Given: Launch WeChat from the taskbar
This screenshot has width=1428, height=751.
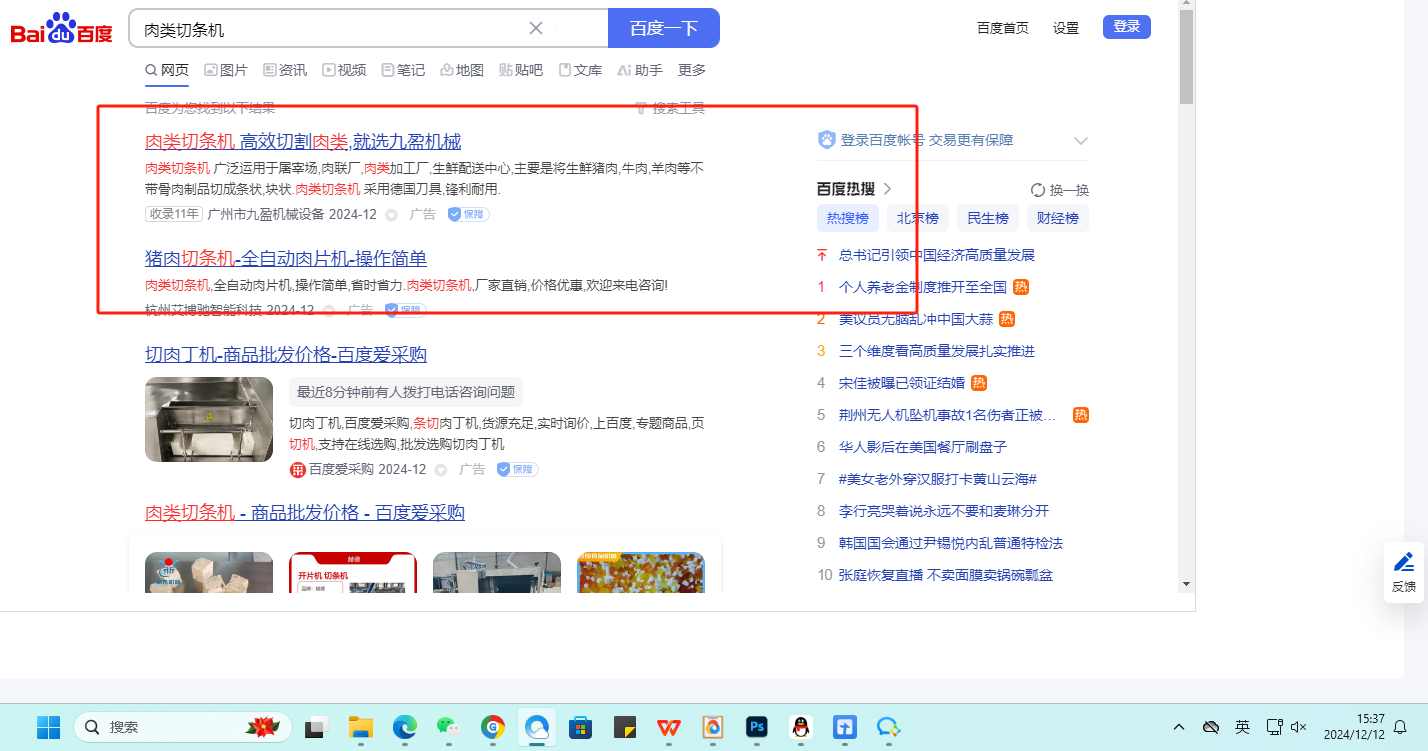Looking at the screenshot, I should [448, 727].
